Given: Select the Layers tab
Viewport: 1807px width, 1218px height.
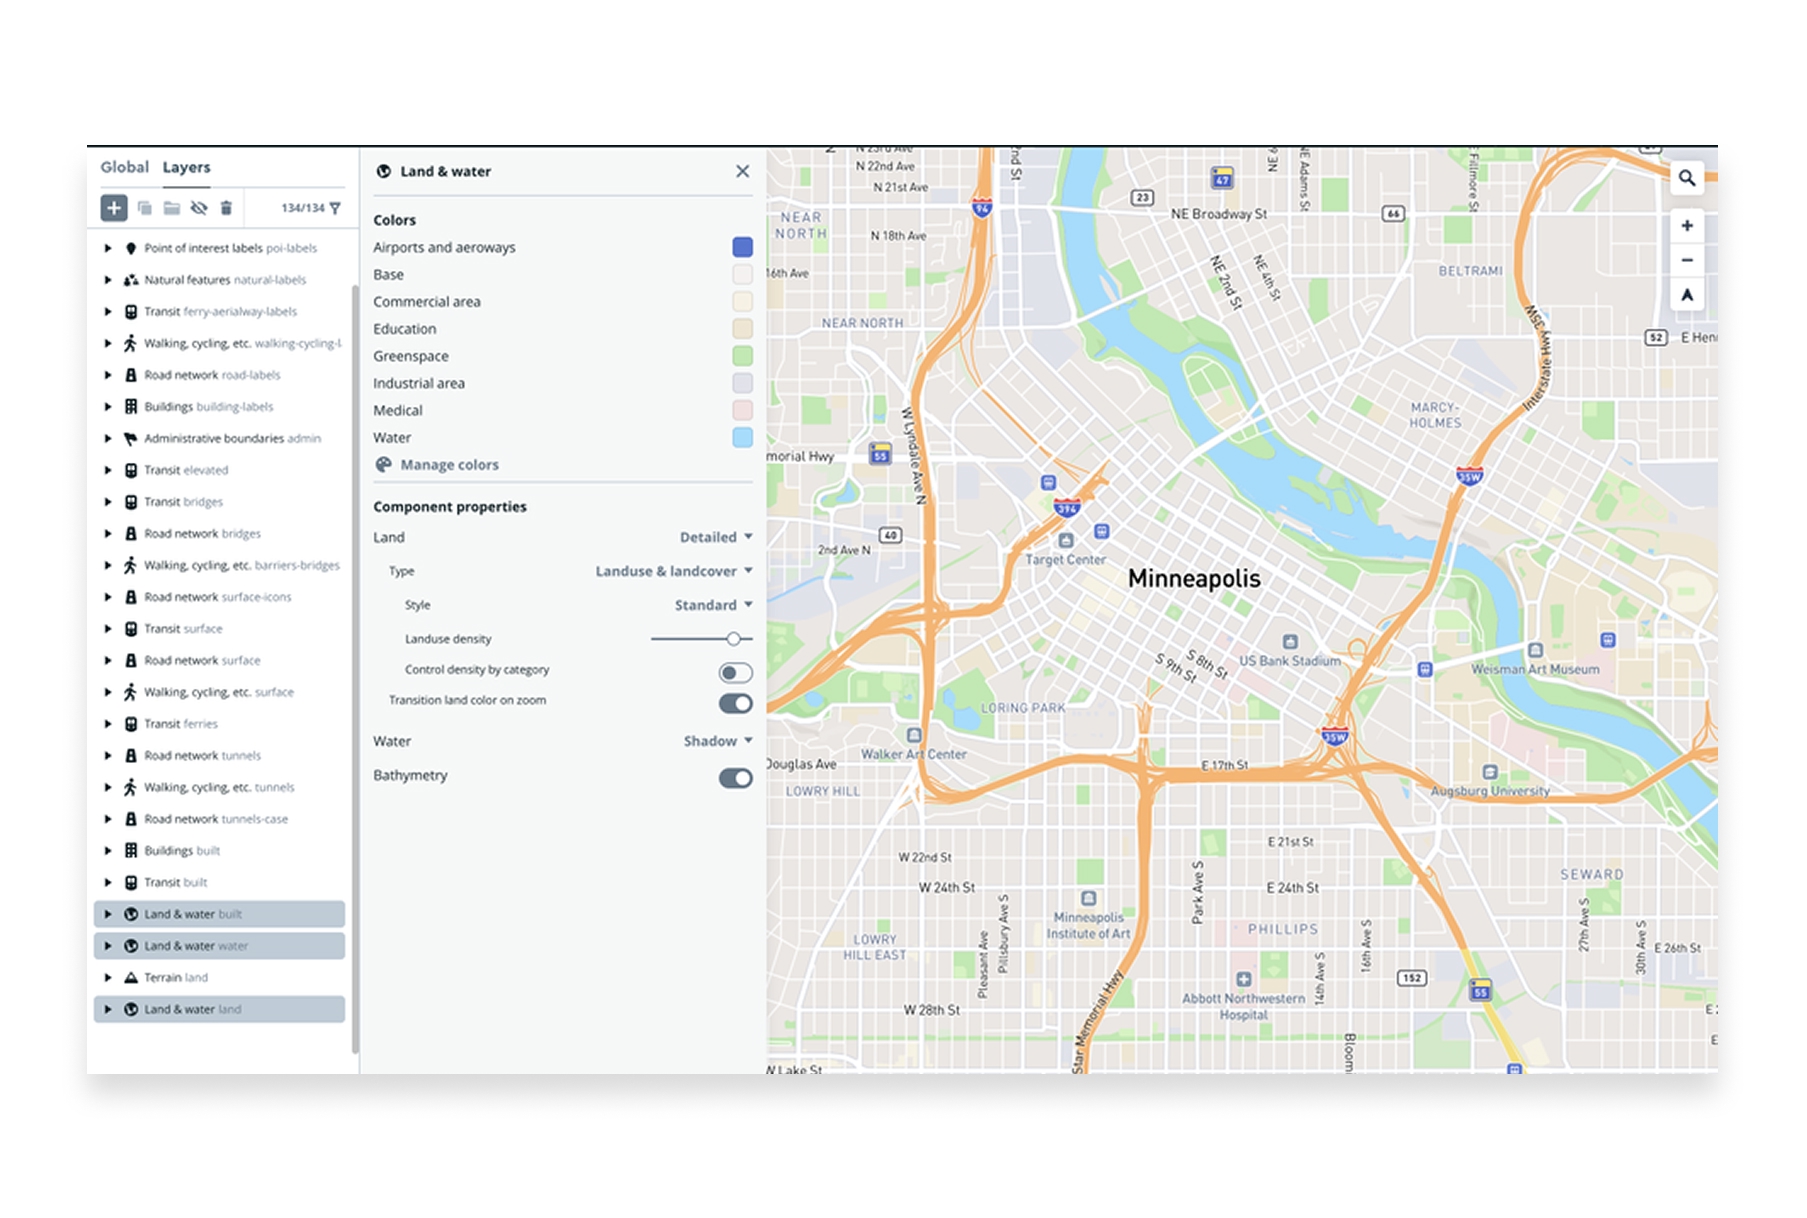Looking at the screenshot, I should pos(186,167).
